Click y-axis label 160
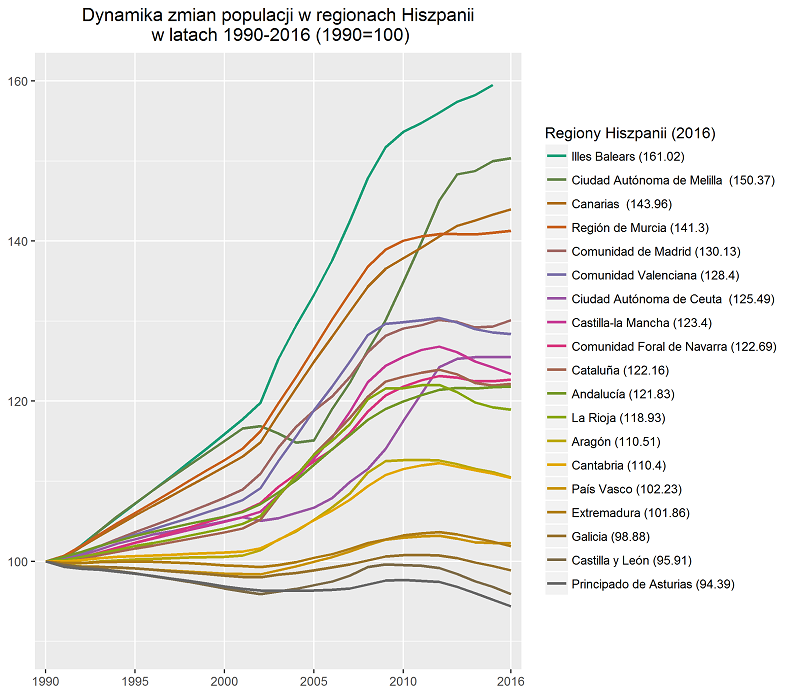Image resolution: width=792 pixels, height=693 pixels. point(18,81)
